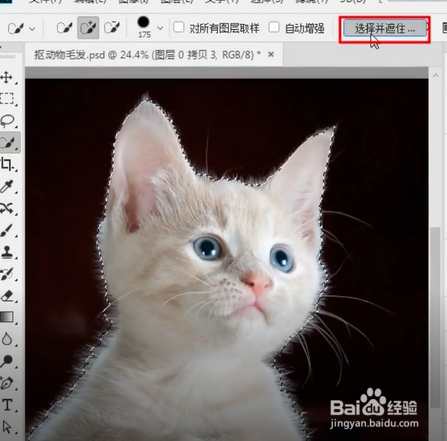Enable 对所有图层取样 checkbox

coord(179,27)
